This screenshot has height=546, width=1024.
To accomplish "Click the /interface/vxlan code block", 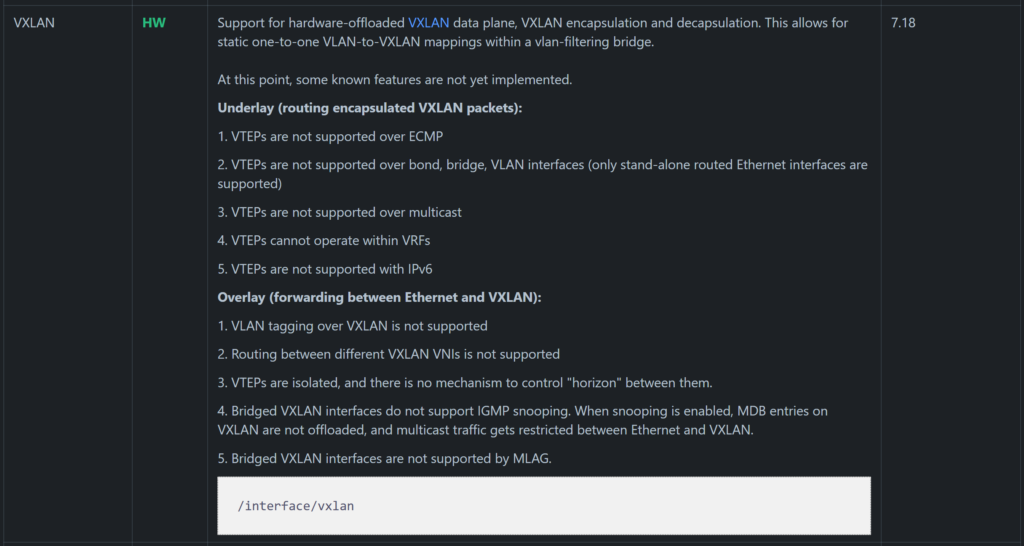I will point(544,506).
